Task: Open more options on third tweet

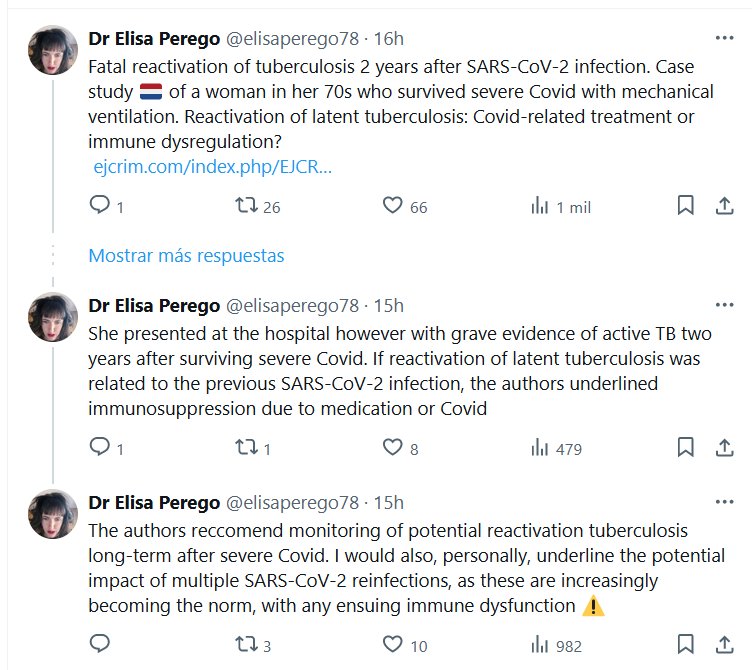Action: [724, 502]
